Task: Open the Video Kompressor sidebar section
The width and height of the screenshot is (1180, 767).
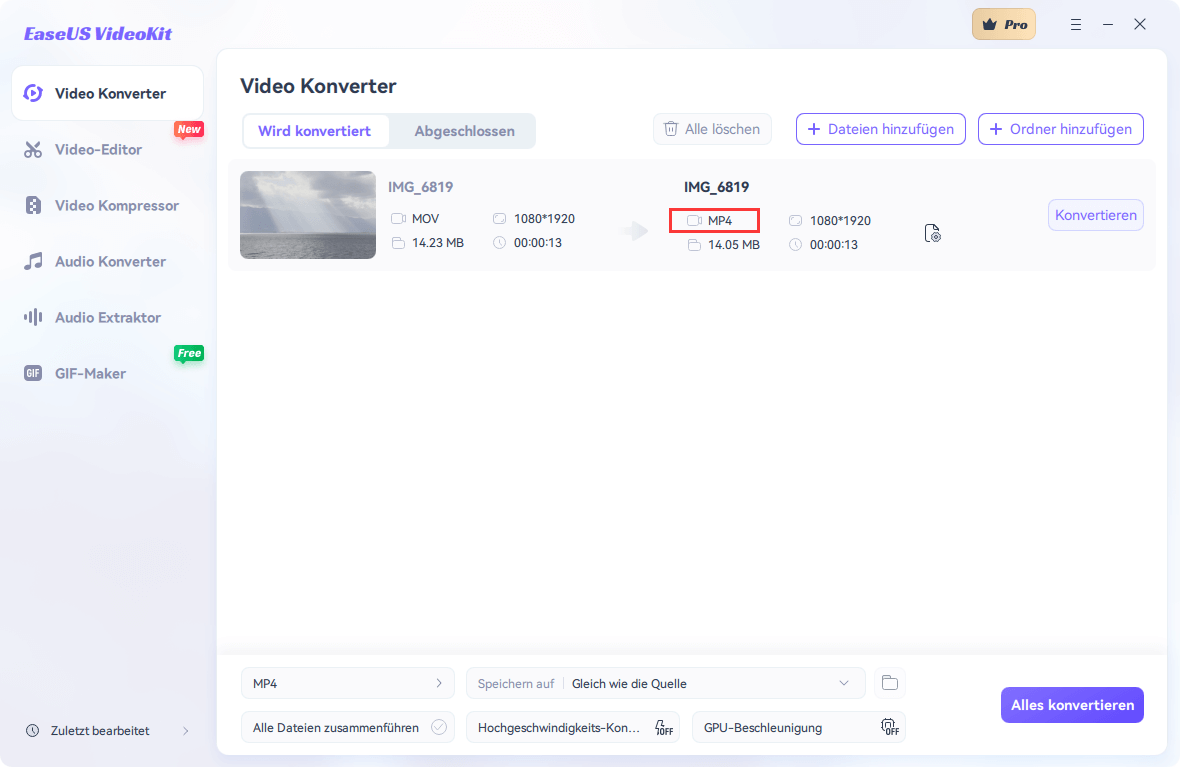Action: (x=108, y=205)
